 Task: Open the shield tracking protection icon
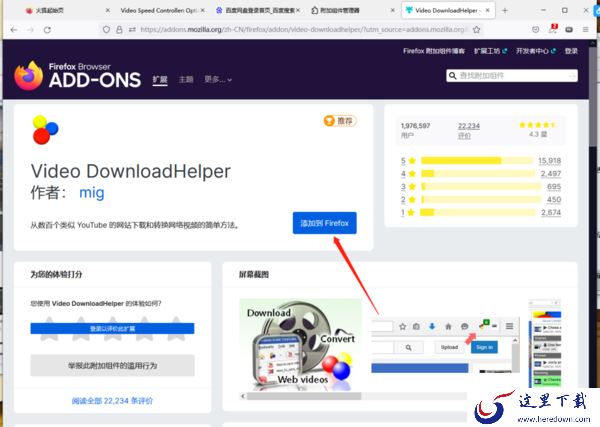(x=106, y=29)
